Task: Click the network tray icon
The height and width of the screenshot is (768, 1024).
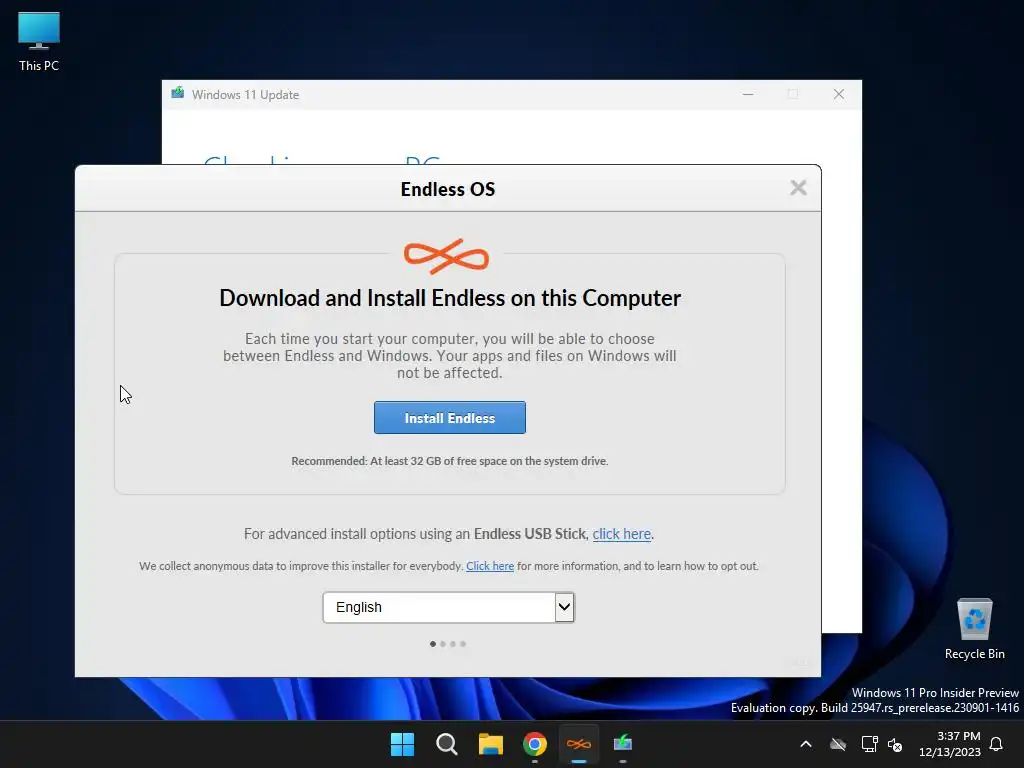Action: pyautogui.click(x=869, y=744)
